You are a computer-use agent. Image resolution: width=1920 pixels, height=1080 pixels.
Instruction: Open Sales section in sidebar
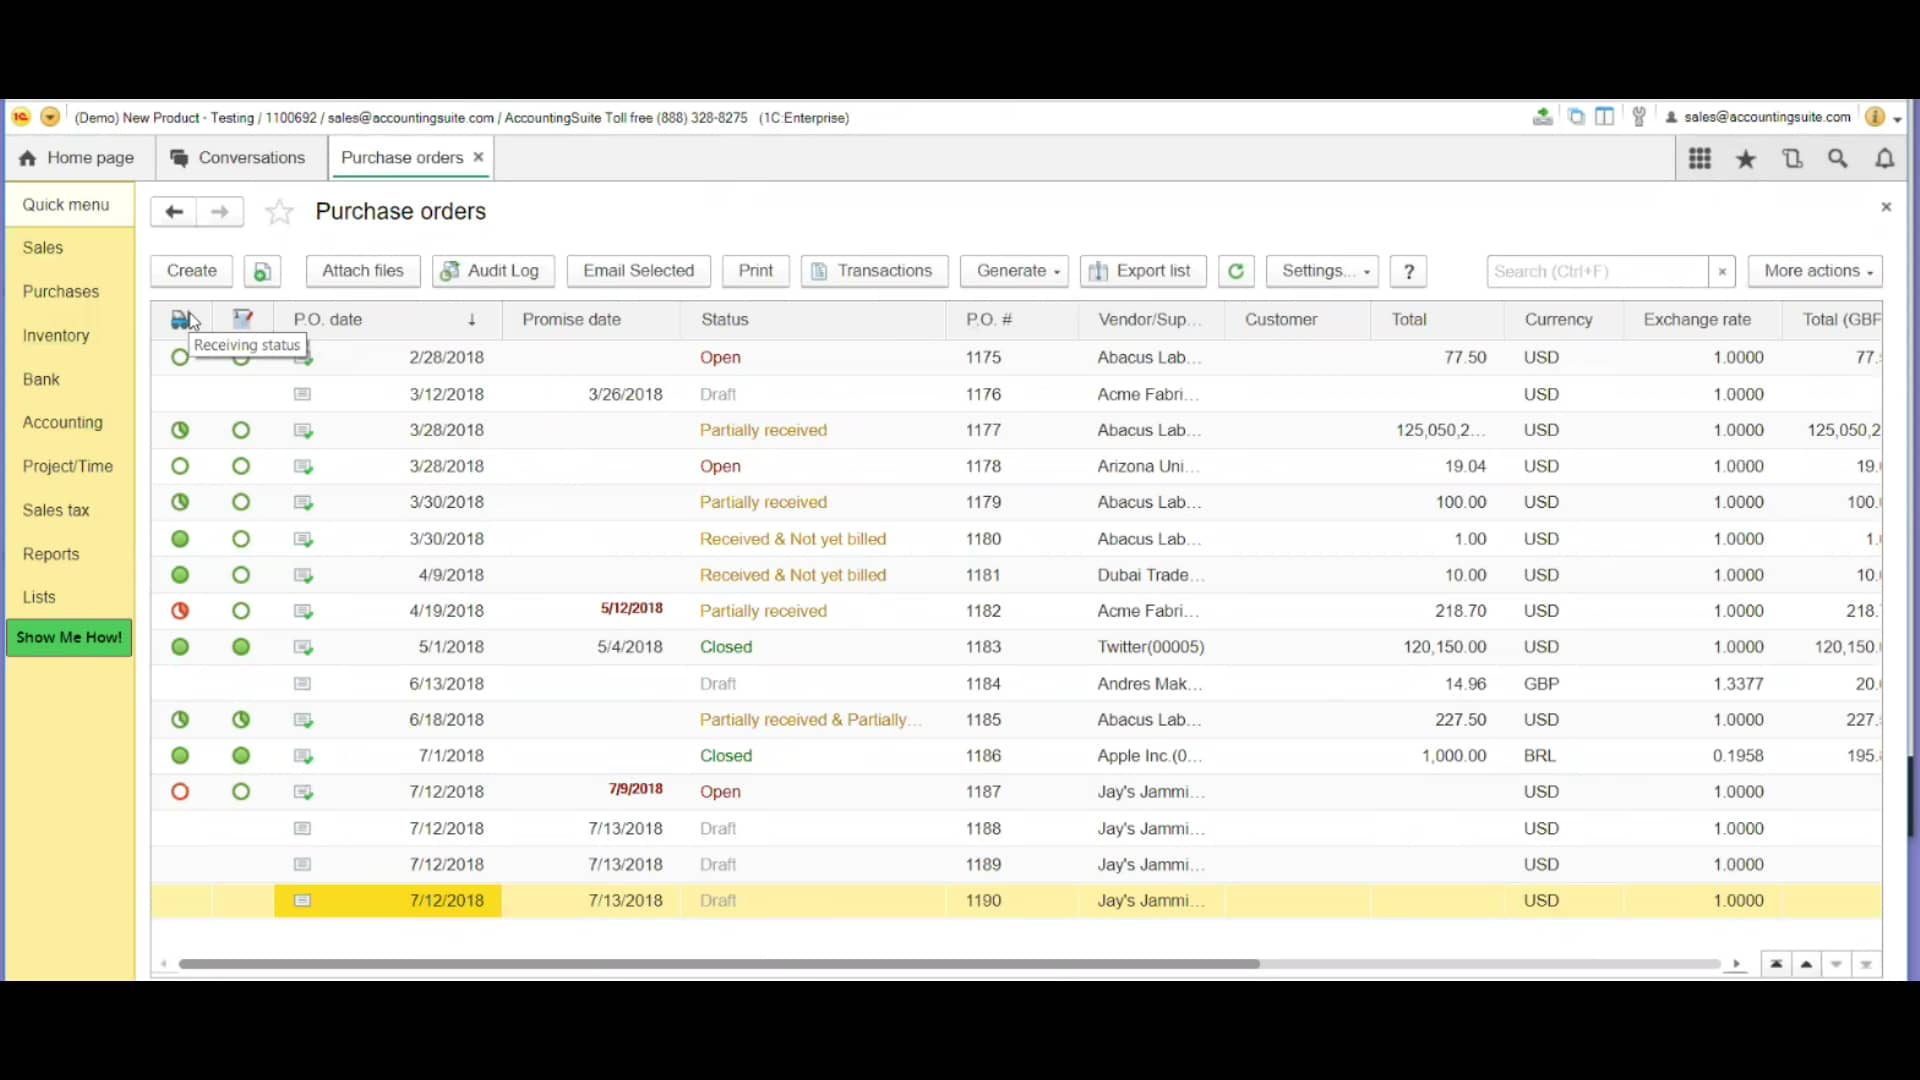(x=43, y=248)
